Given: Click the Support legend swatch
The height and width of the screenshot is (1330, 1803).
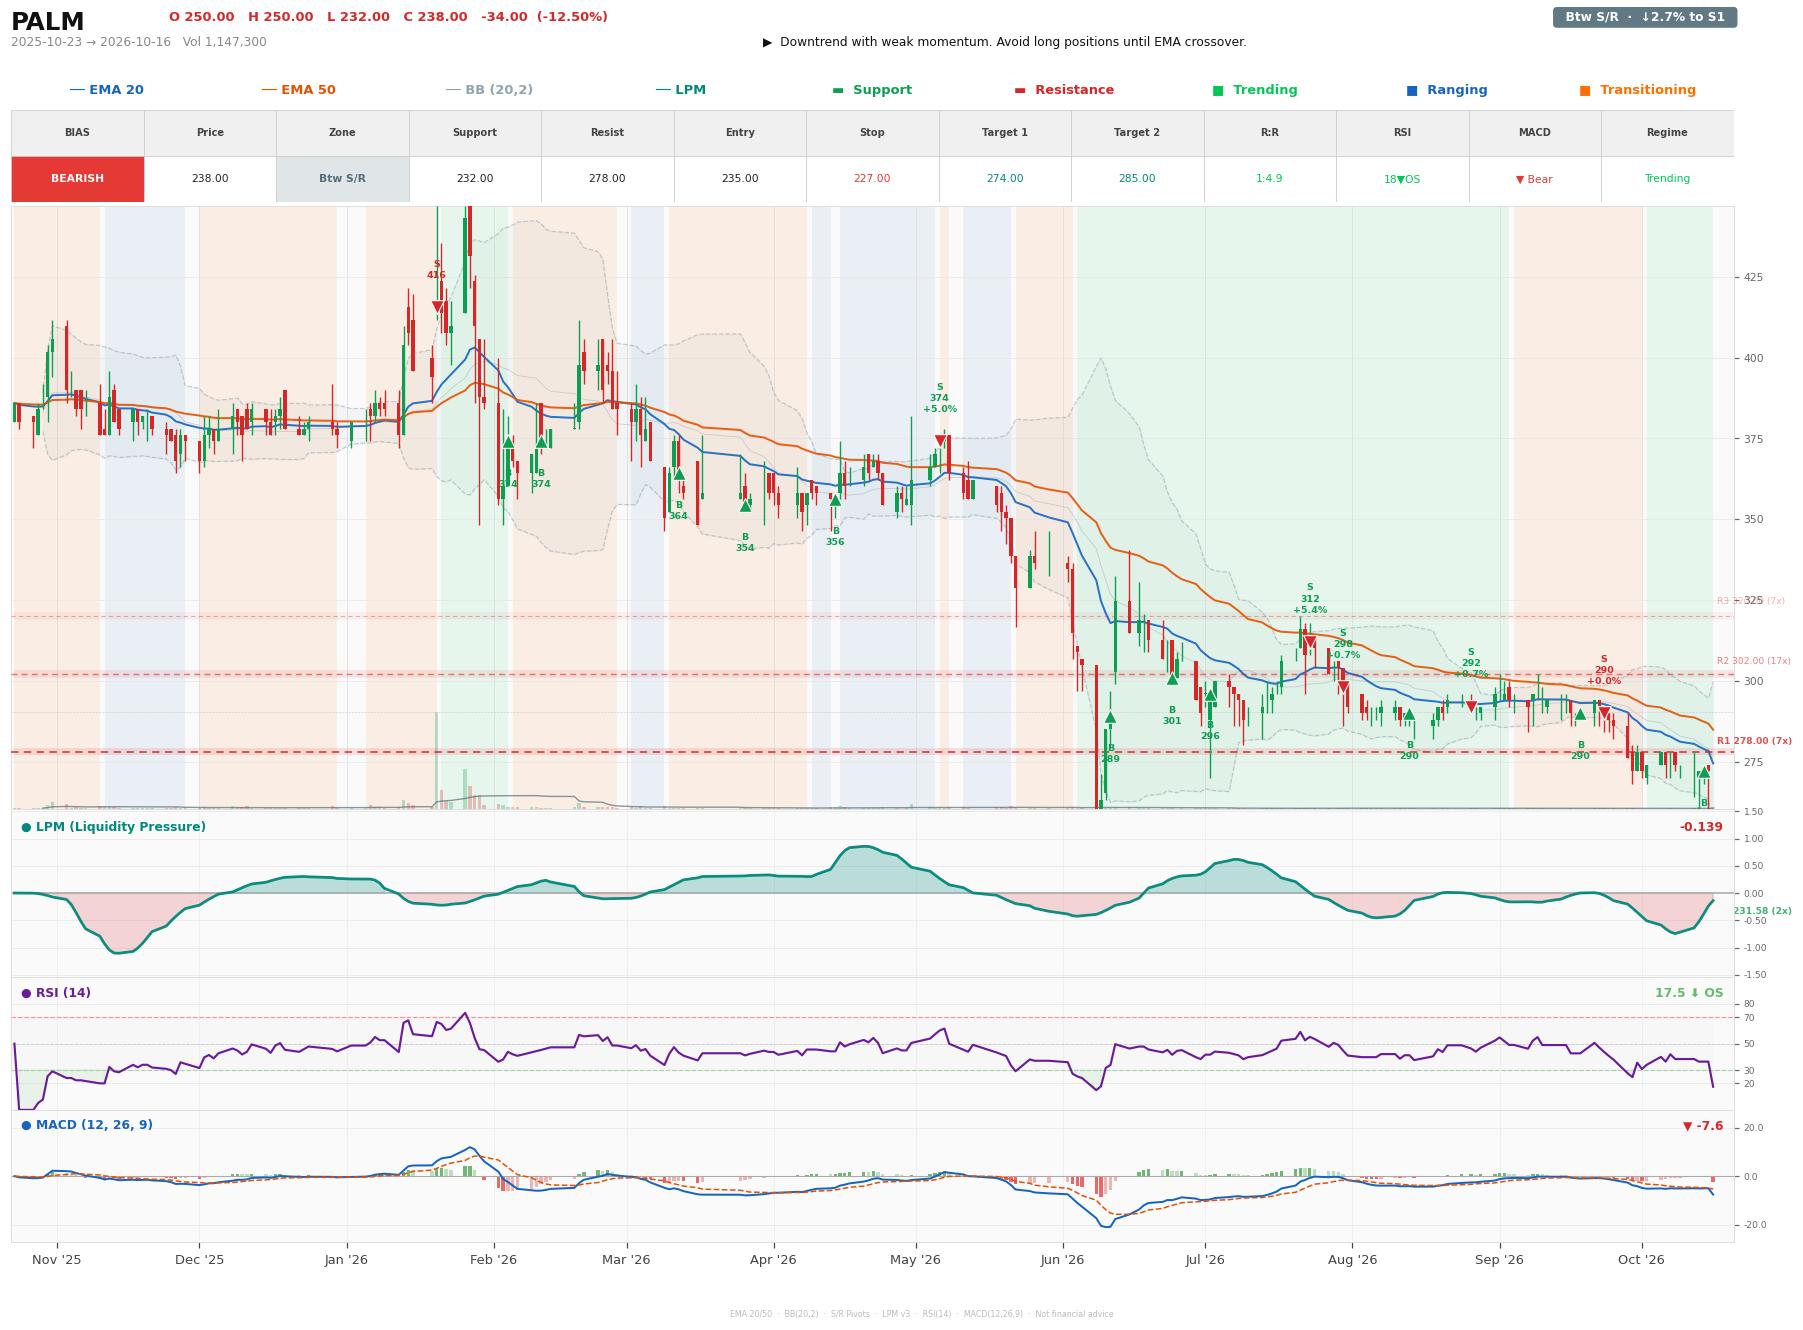Looking at the screenshot, I should tap(838, 90).
